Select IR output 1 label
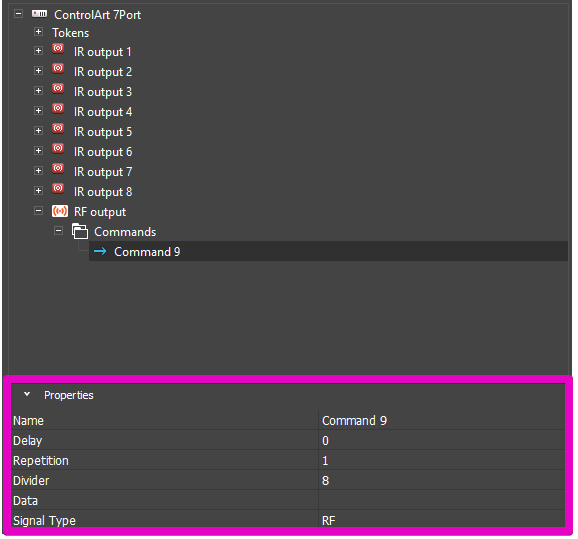Screen dimensions: 578x539 [x=102, y=52]
